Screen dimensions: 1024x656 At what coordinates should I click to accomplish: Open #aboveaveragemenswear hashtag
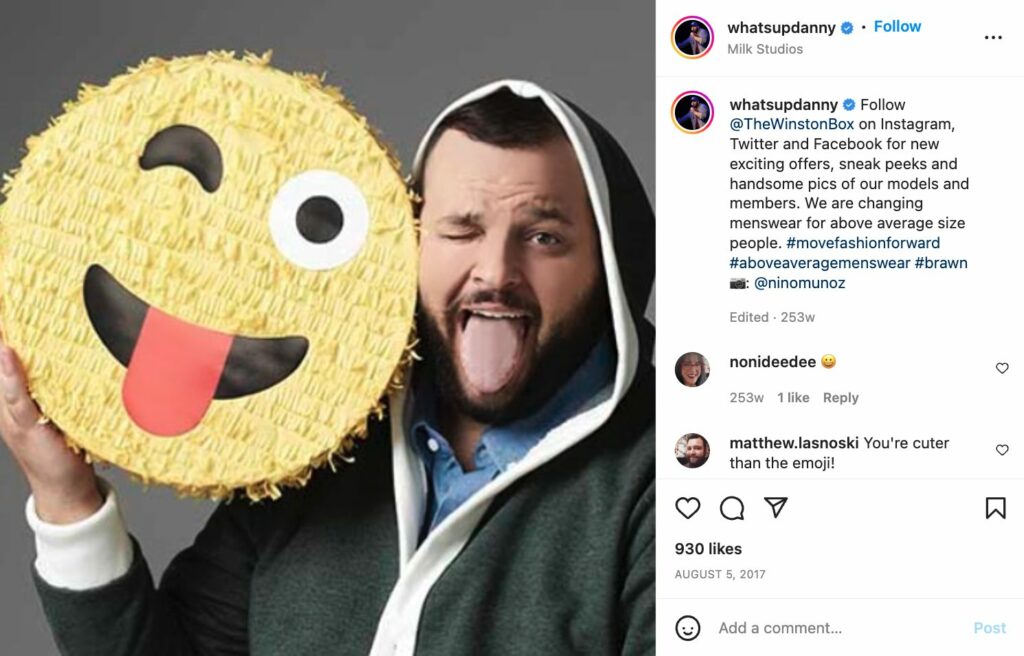[x=820, y=263]
